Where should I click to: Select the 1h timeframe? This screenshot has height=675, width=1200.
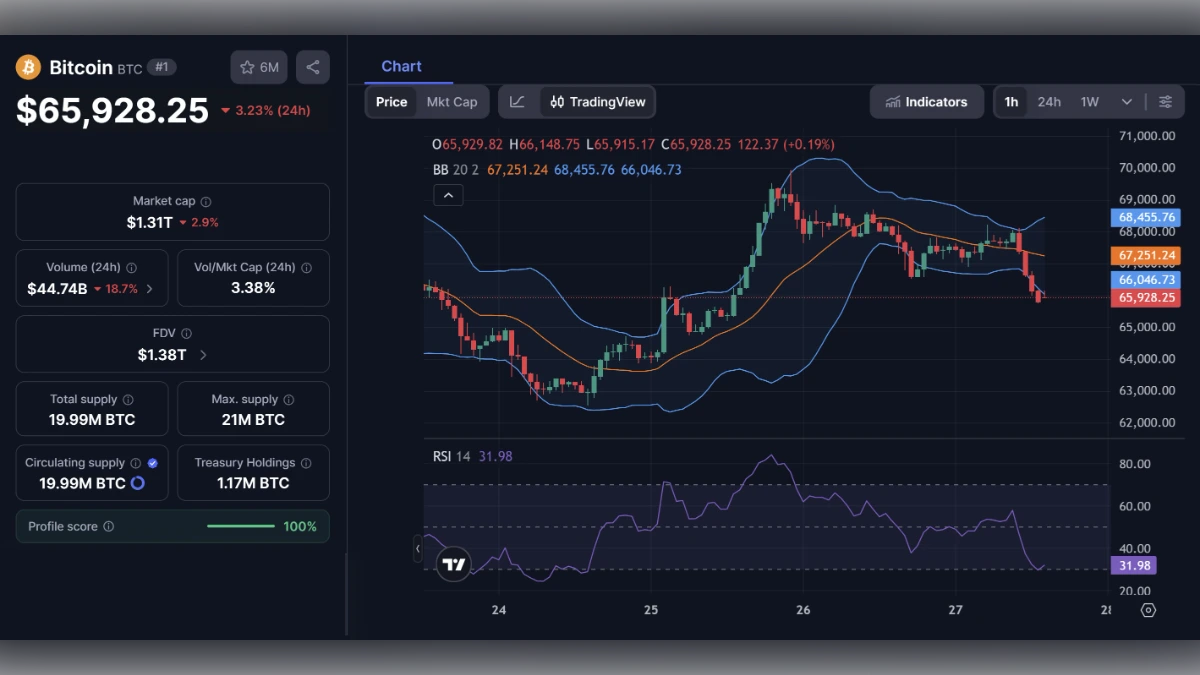1010,101
